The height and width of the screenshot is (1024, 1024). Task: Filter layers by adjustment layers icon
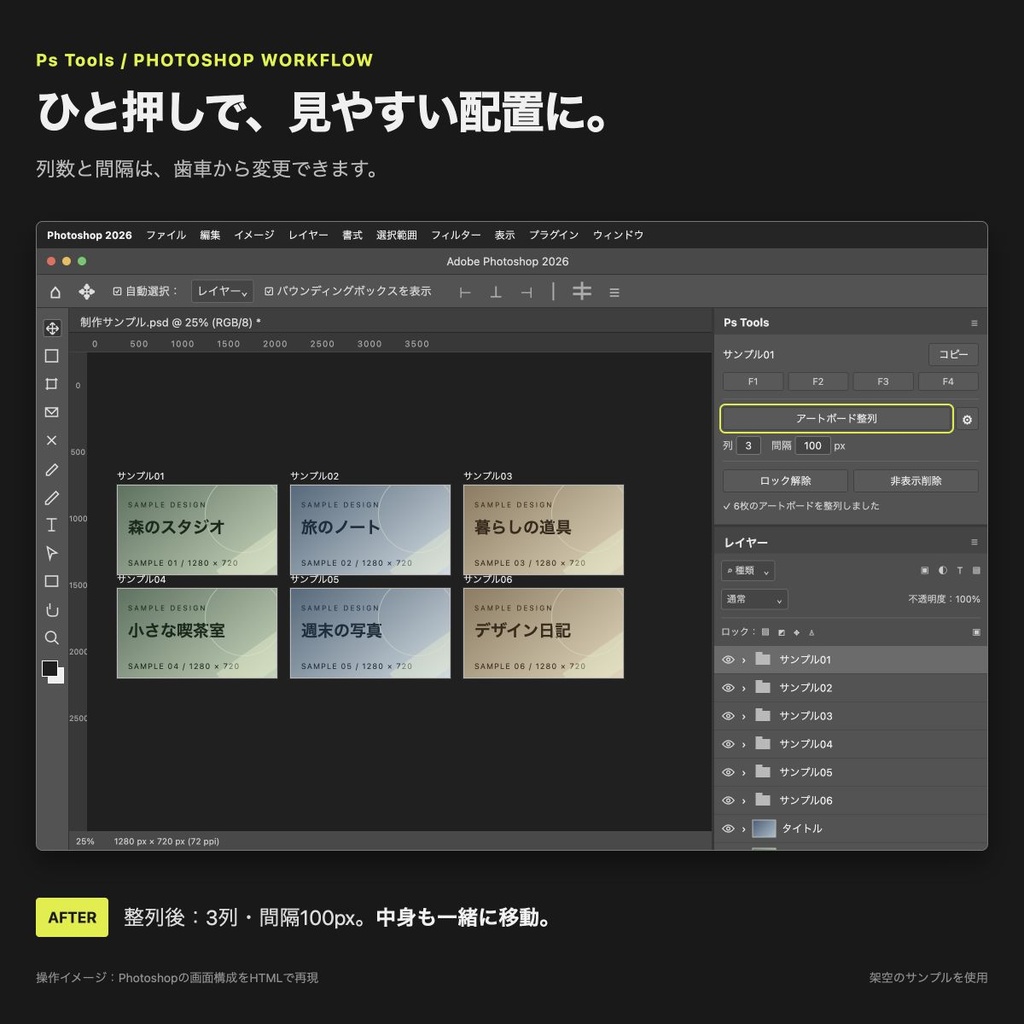pos(942,570)
